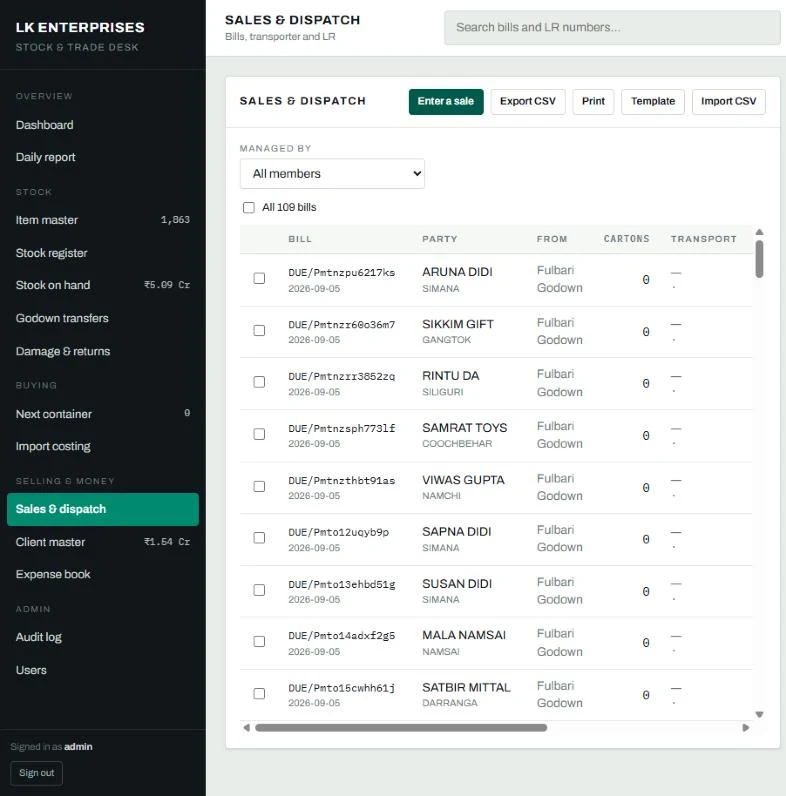Select Sales & dispatch in sidebar
This screenshot has width=786, height=796.
click(103, 509)
